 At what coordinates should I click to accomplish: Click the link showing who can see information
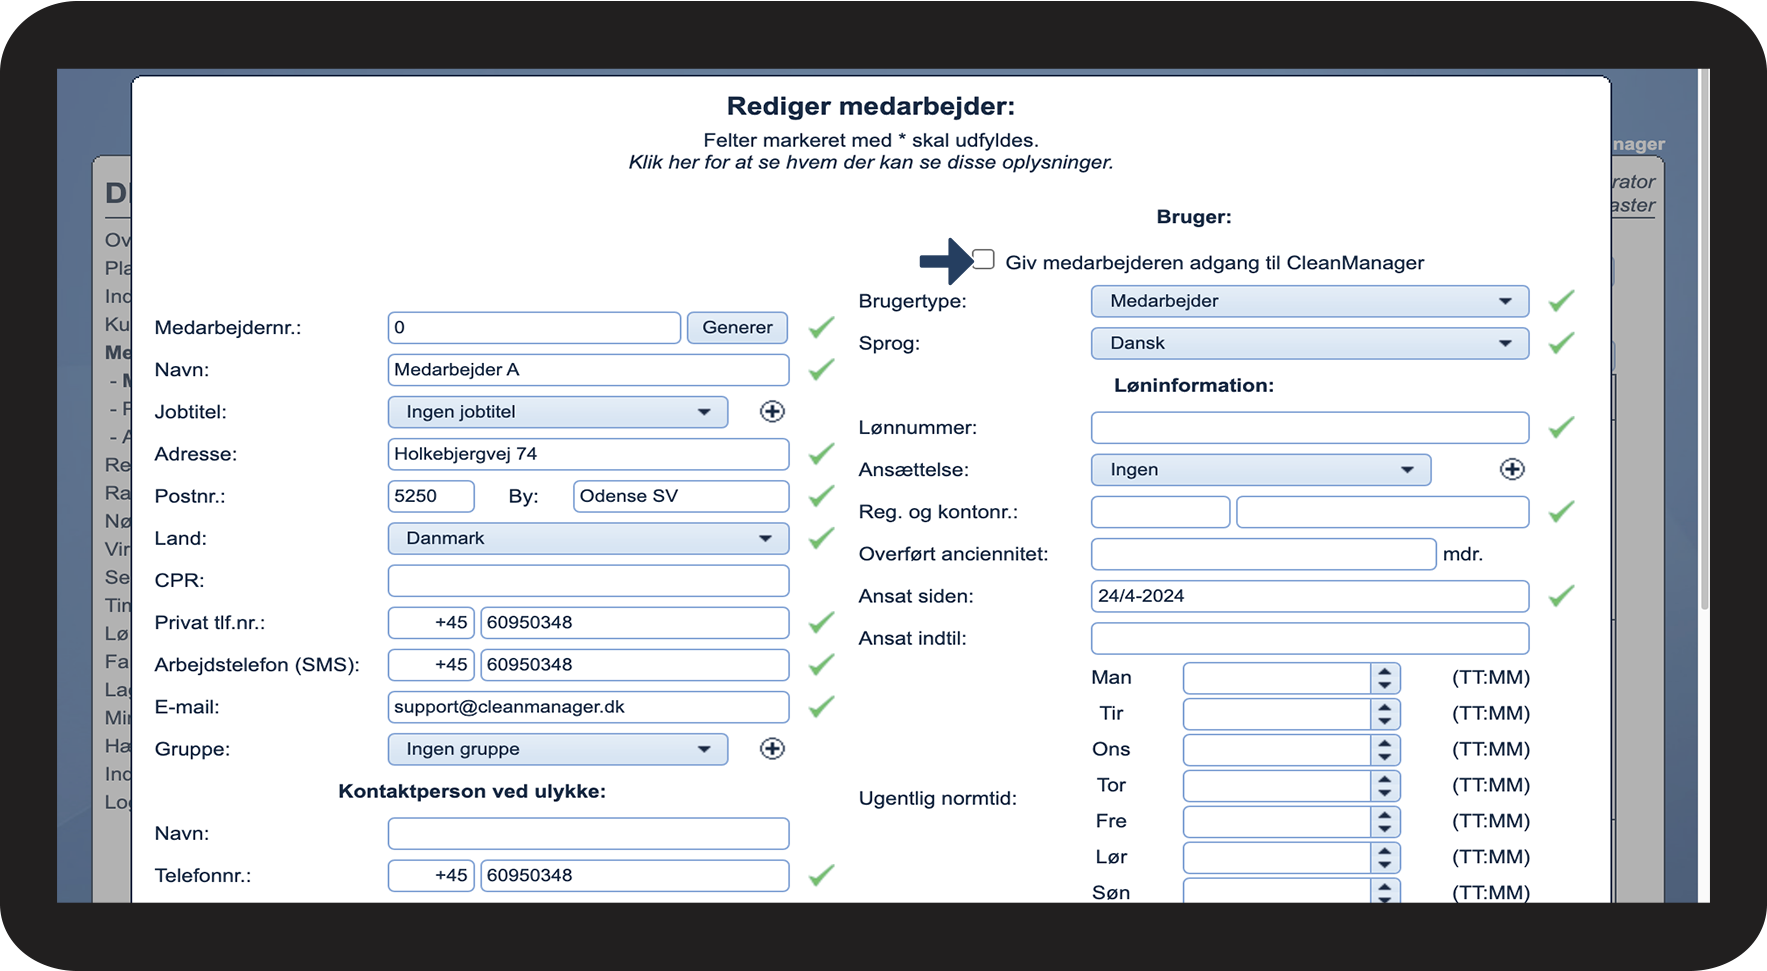point(870,162)
